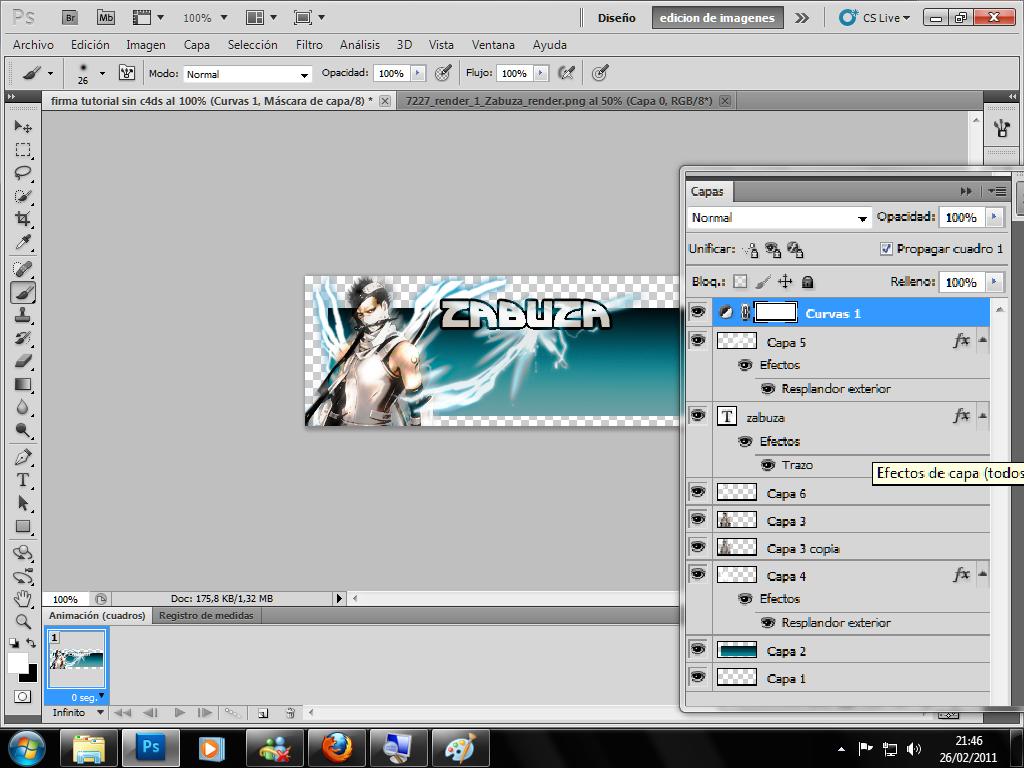Click lock position icon in Layers panel
This screenshot has height=768, width=1024.
click(x=785, y=281)
